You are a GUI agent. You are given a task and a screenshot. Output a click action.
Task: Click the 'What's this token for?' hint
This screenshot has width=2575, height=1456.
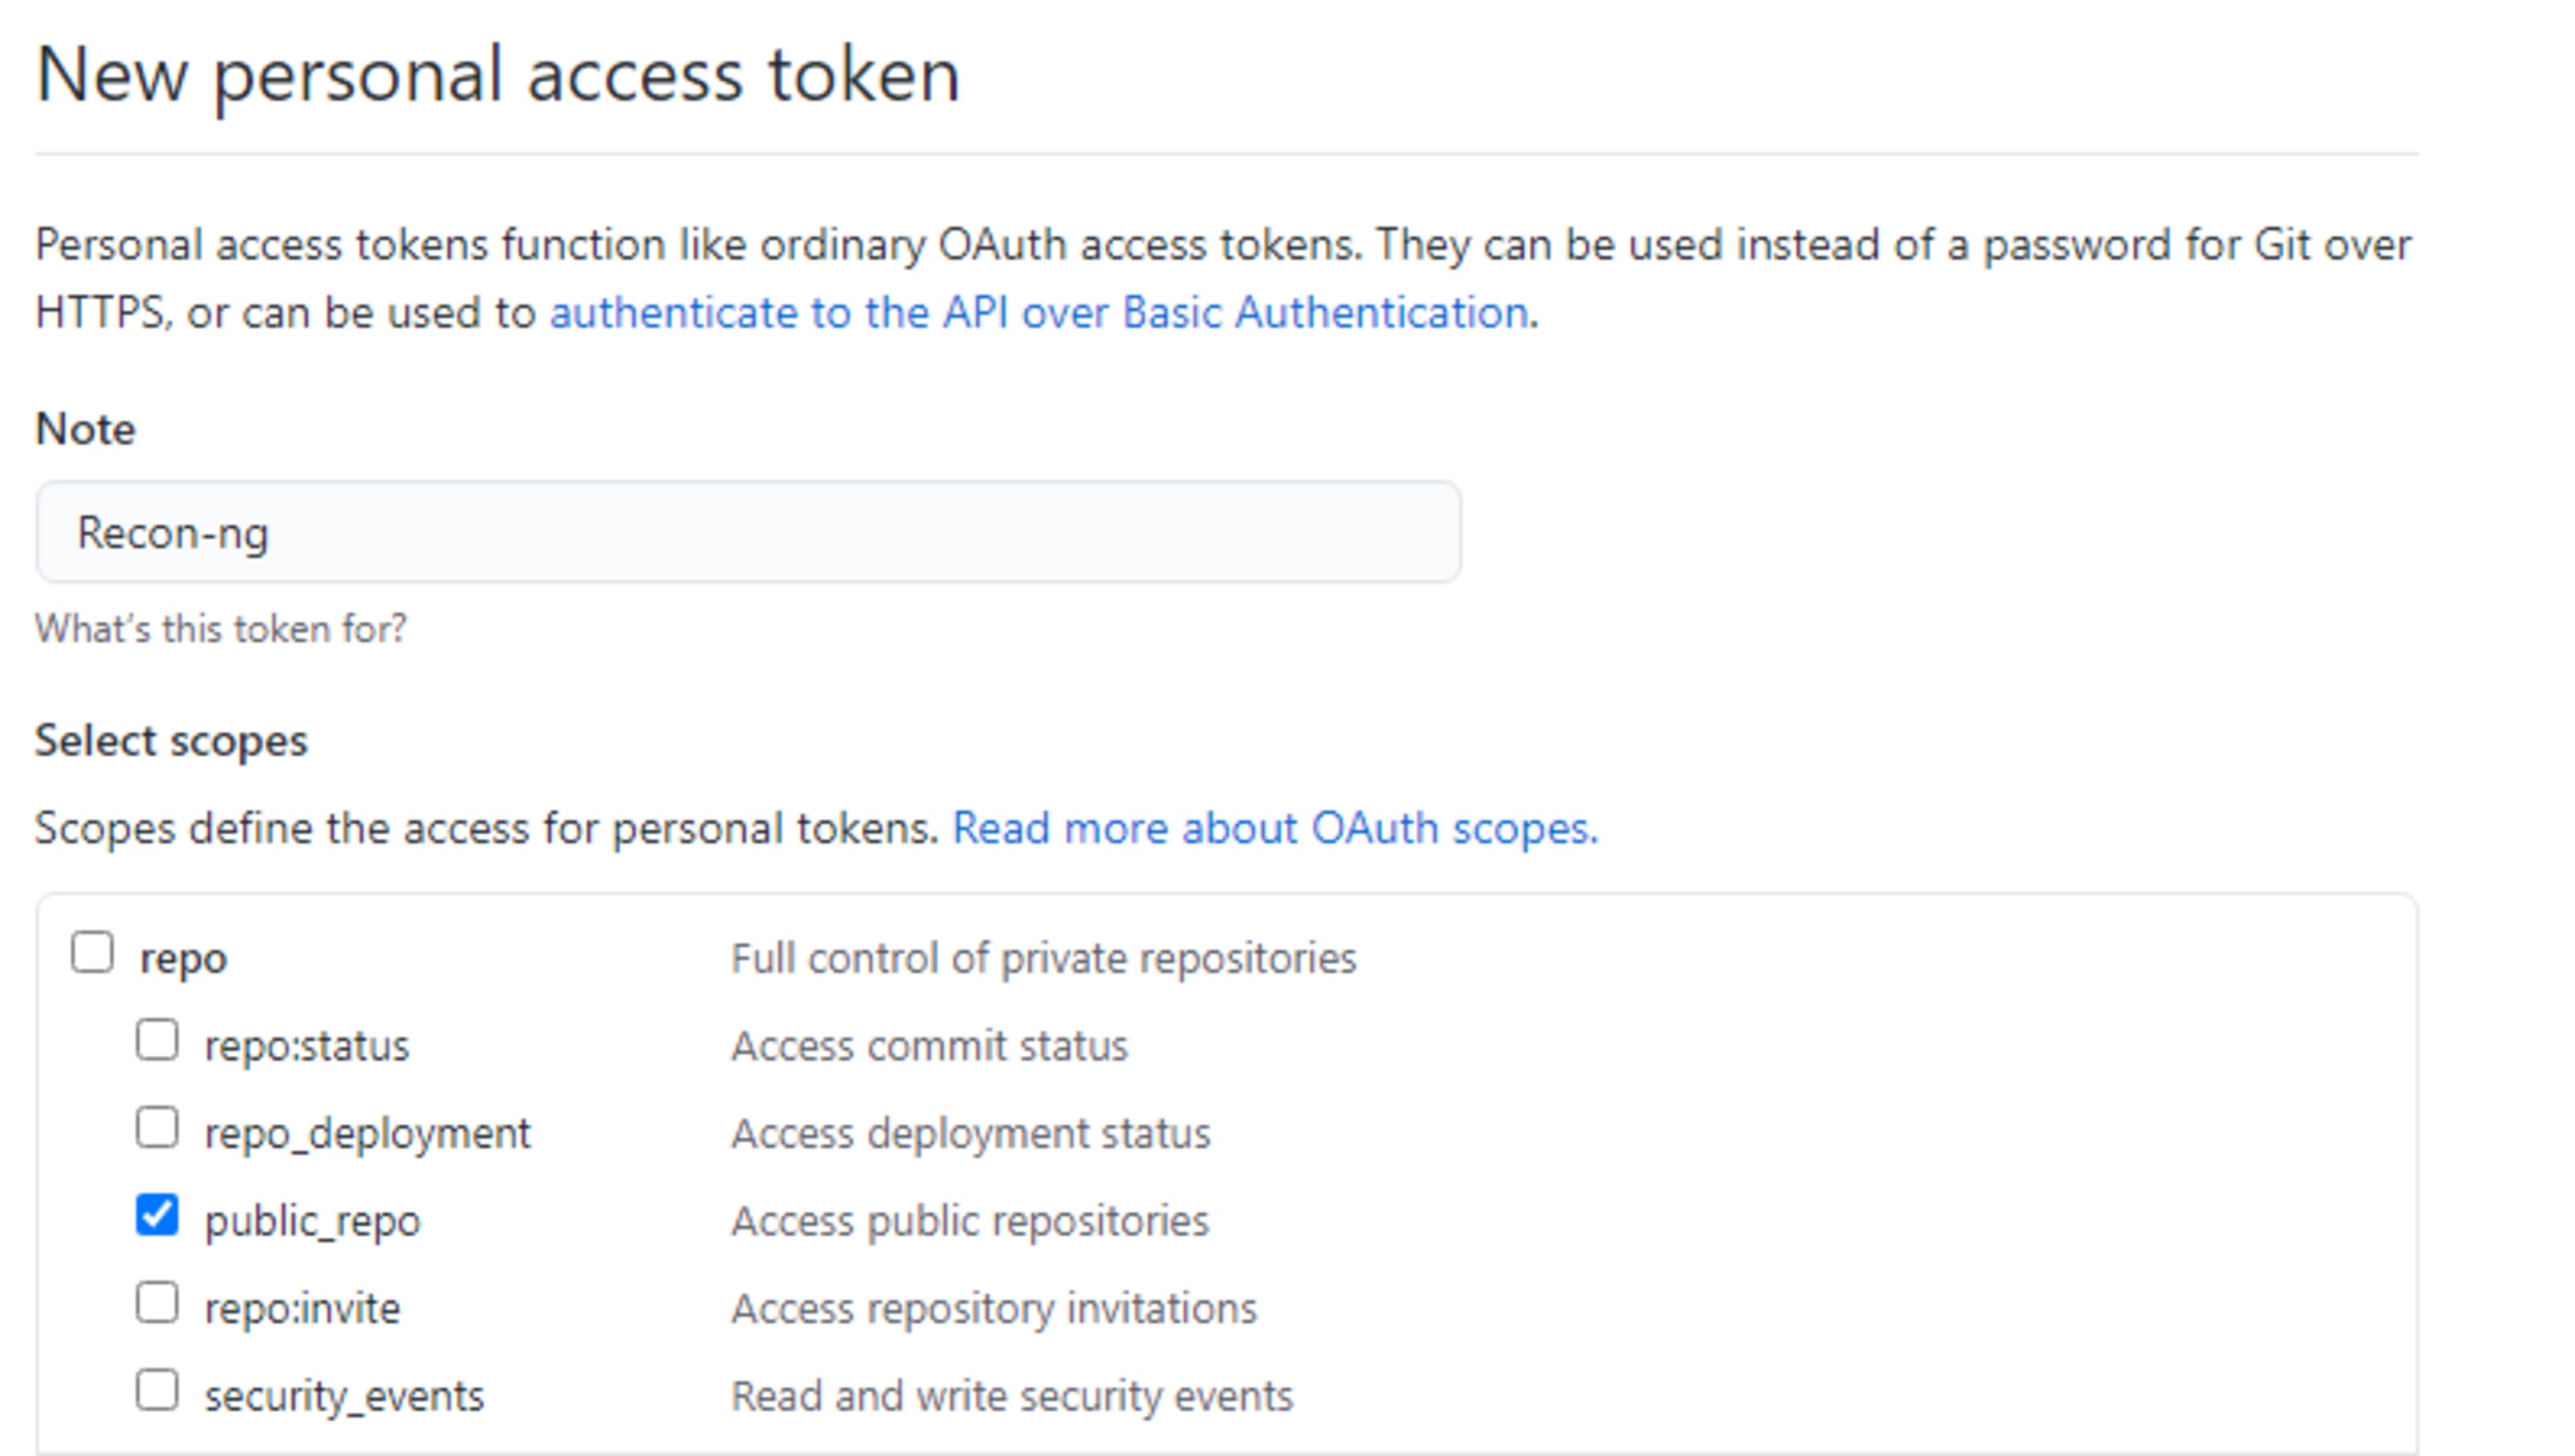pyautogui.click(x=221, y=629)
